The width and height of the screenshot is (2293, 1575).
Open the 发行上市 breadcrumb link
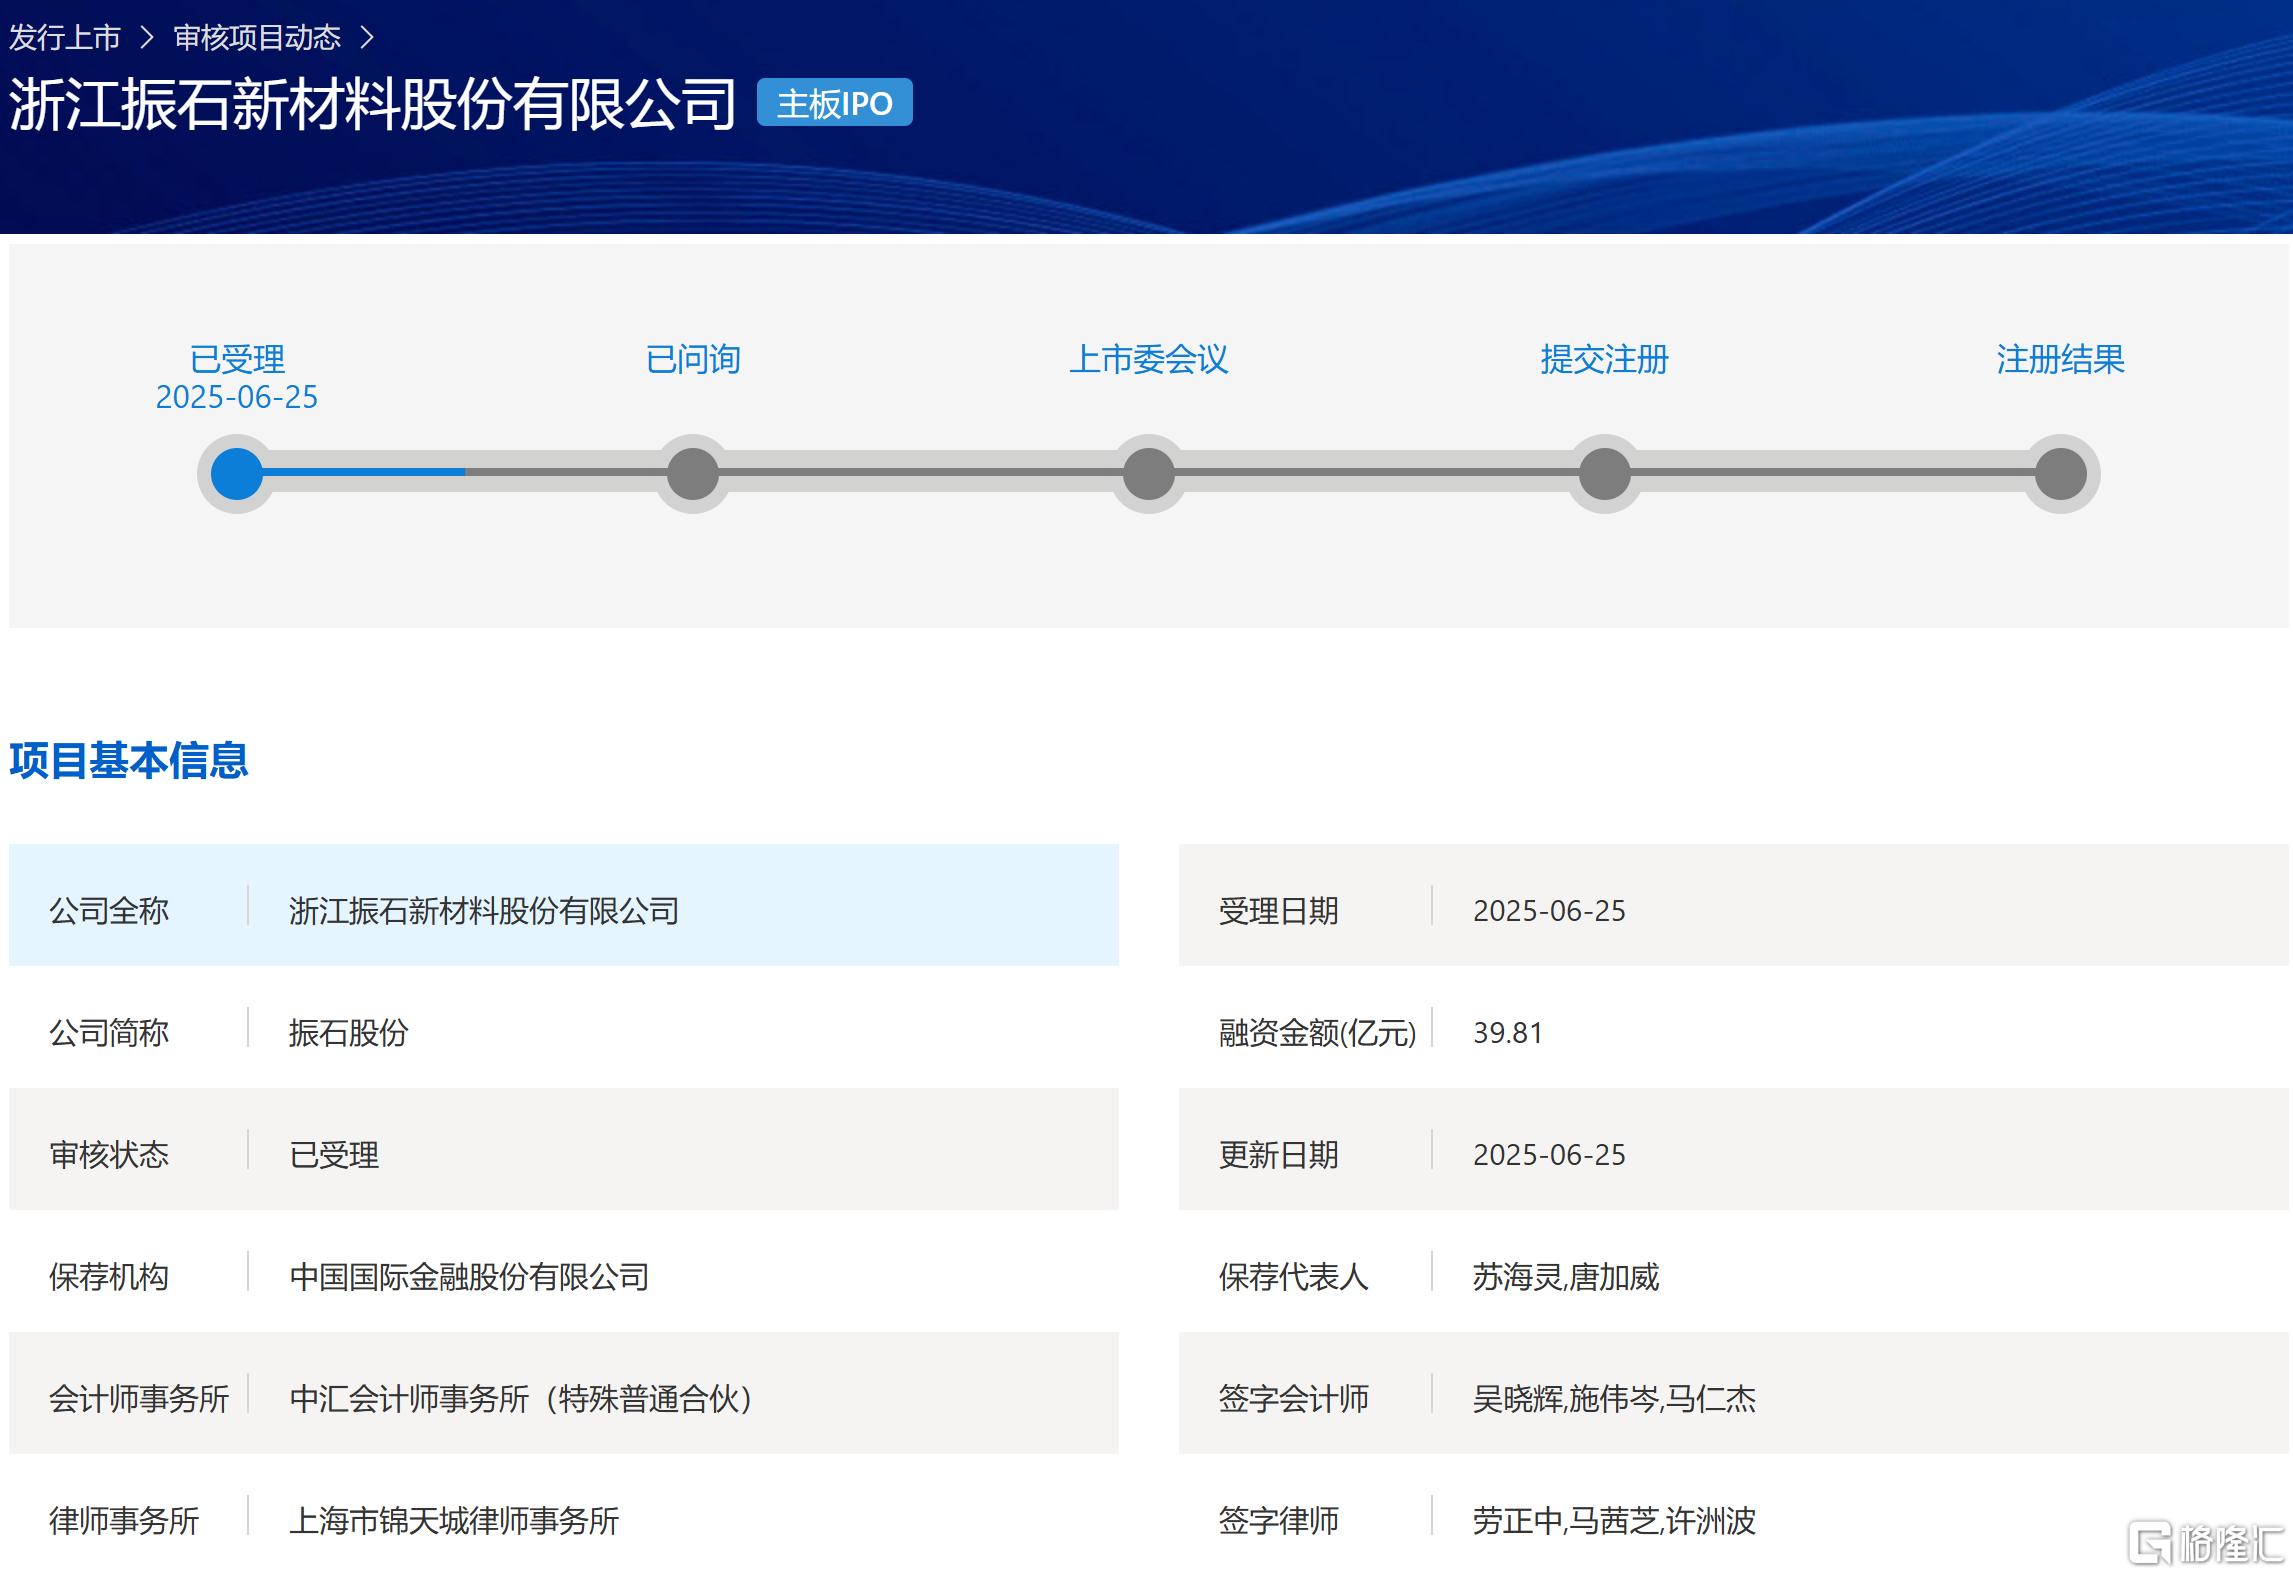tap(65, 37)
